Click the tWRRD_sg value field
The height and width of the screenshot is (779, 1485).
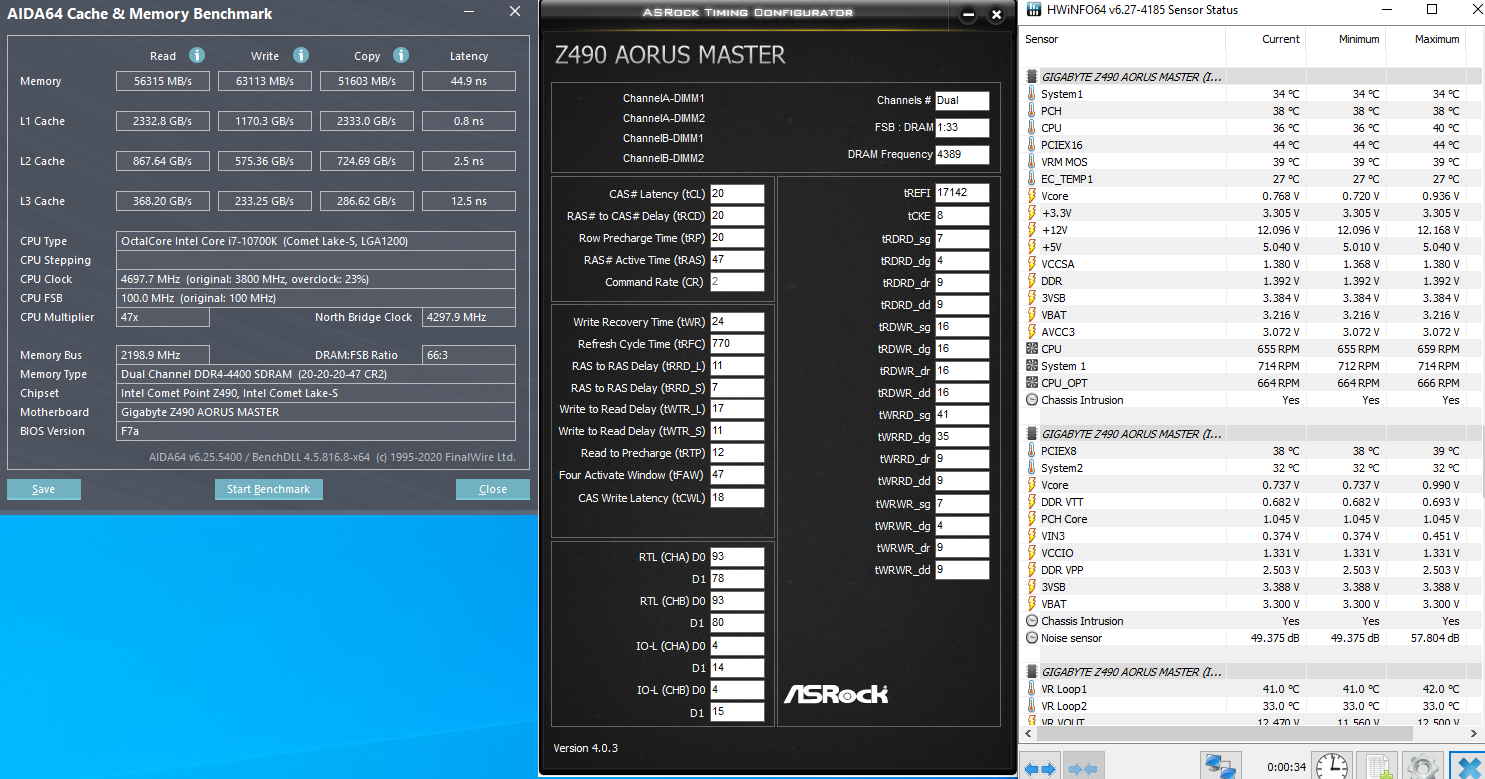click(x=962, y=415)
